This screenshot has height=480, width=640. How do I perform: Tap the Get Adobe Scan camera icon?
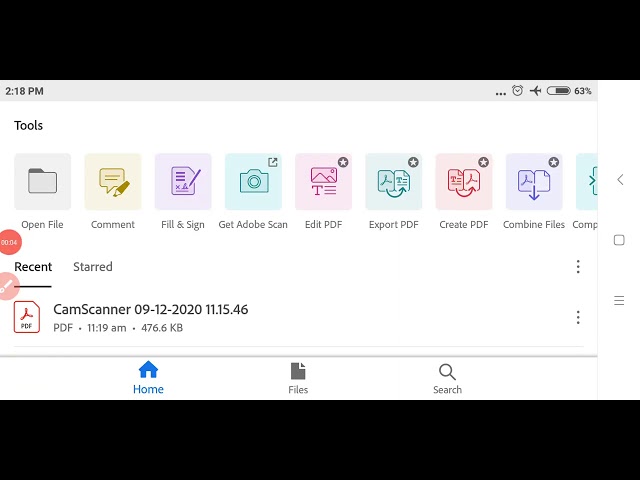tap(253, 182)
